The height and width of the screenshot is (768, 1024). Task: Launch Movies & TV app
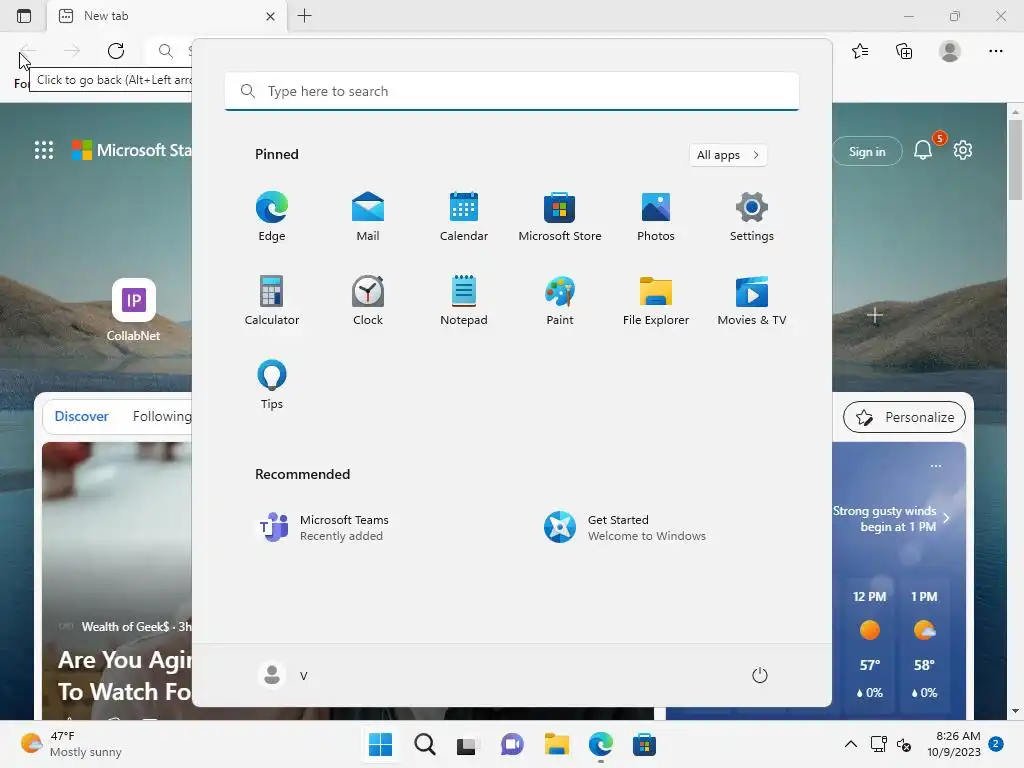(x=752, y=300)
